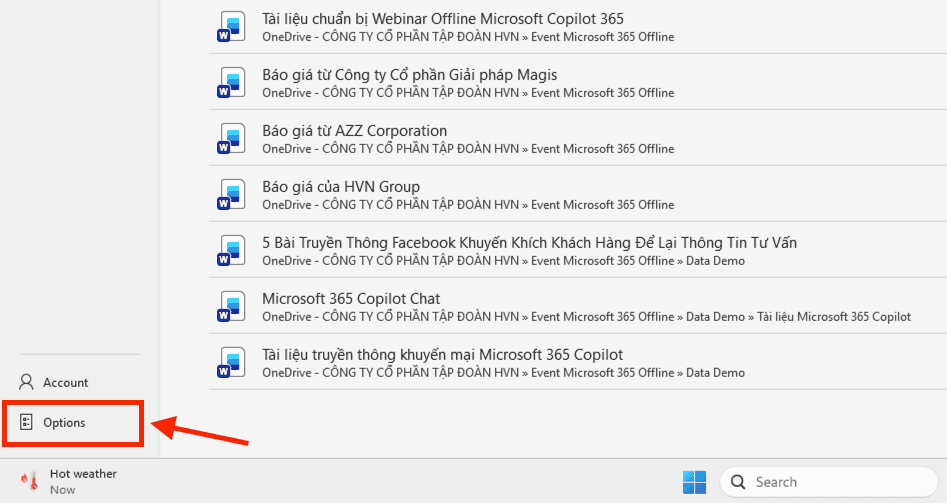Click the Account person icon
Viewport: 947px width, 503px height.
point(27,382)
